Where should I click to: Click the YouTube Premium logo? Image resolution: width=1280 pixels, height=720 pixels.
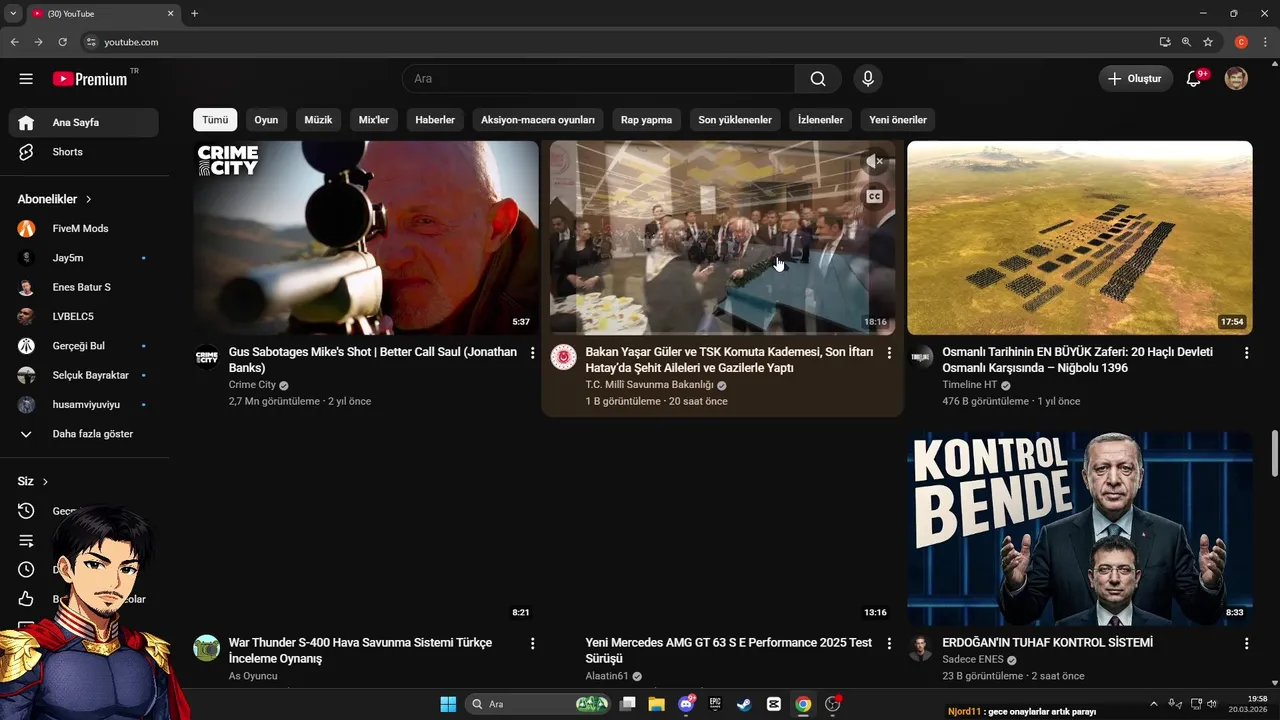(90, 79)
